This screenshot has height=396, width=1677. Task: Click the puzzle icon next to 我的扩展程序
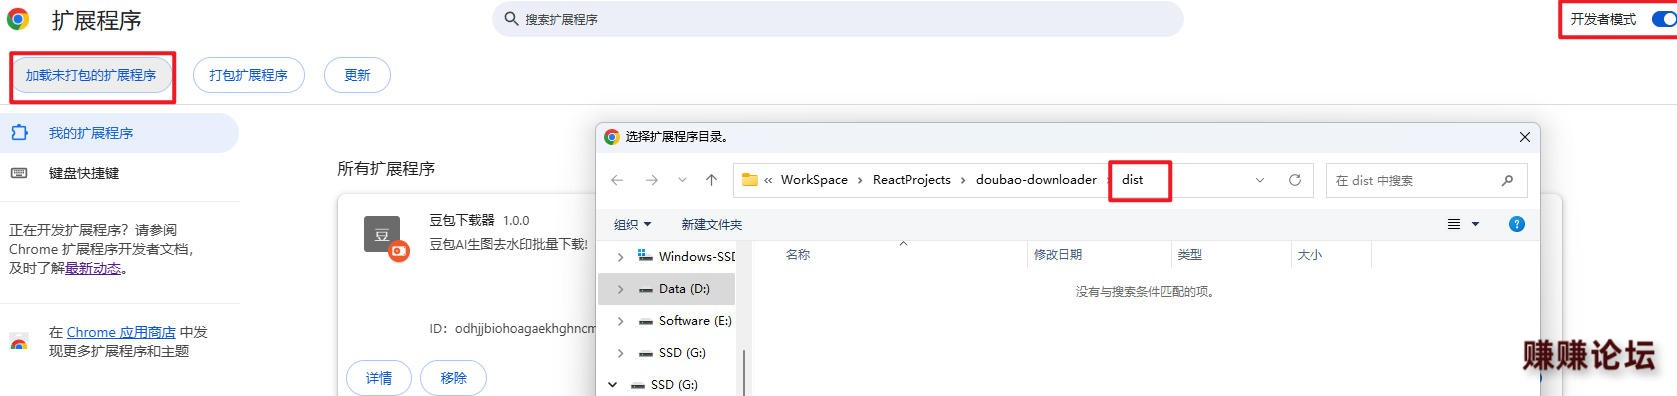pyautogui.click(x=19, y=133)
